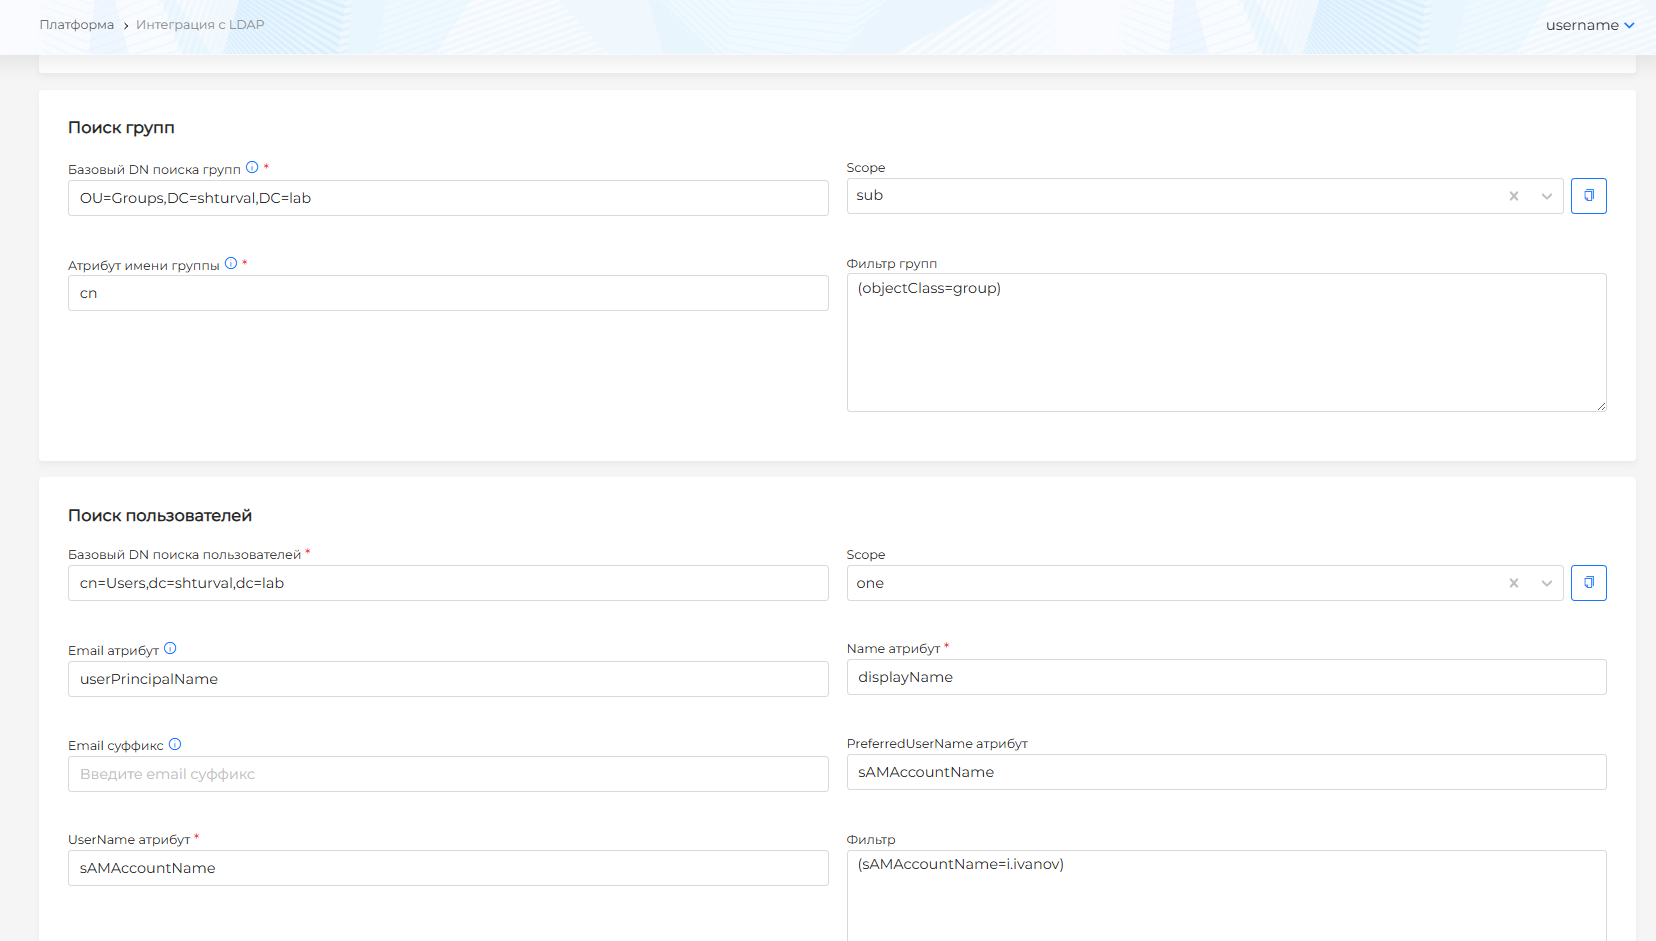
Task: Open the username account menu
Action: click(x=1589, y=25)
